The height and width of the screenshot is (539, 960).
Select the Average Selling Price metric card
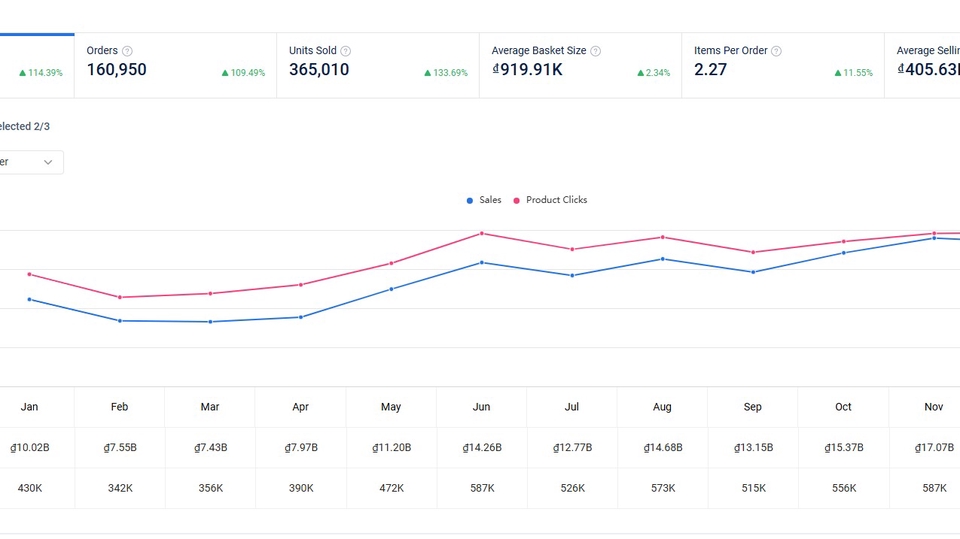pyautogui.click(x=925, y=65)
